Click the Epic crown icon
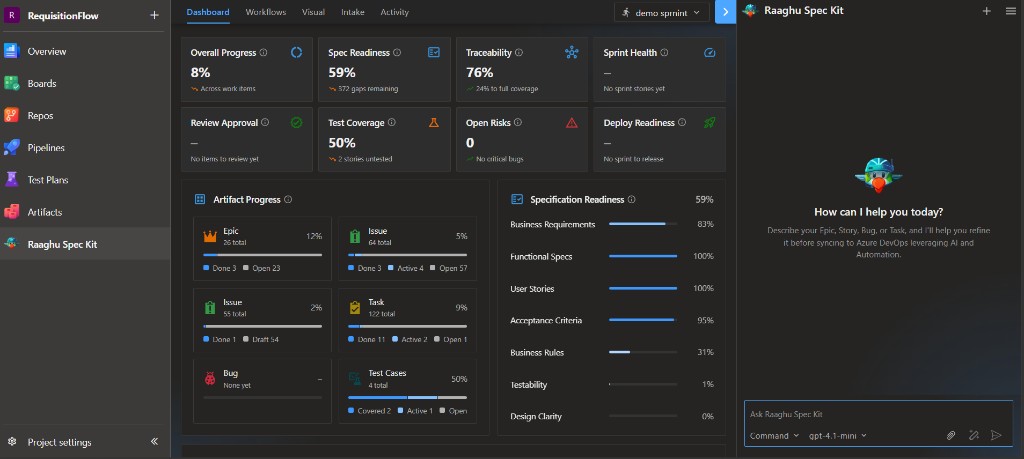 click(210, 236)
